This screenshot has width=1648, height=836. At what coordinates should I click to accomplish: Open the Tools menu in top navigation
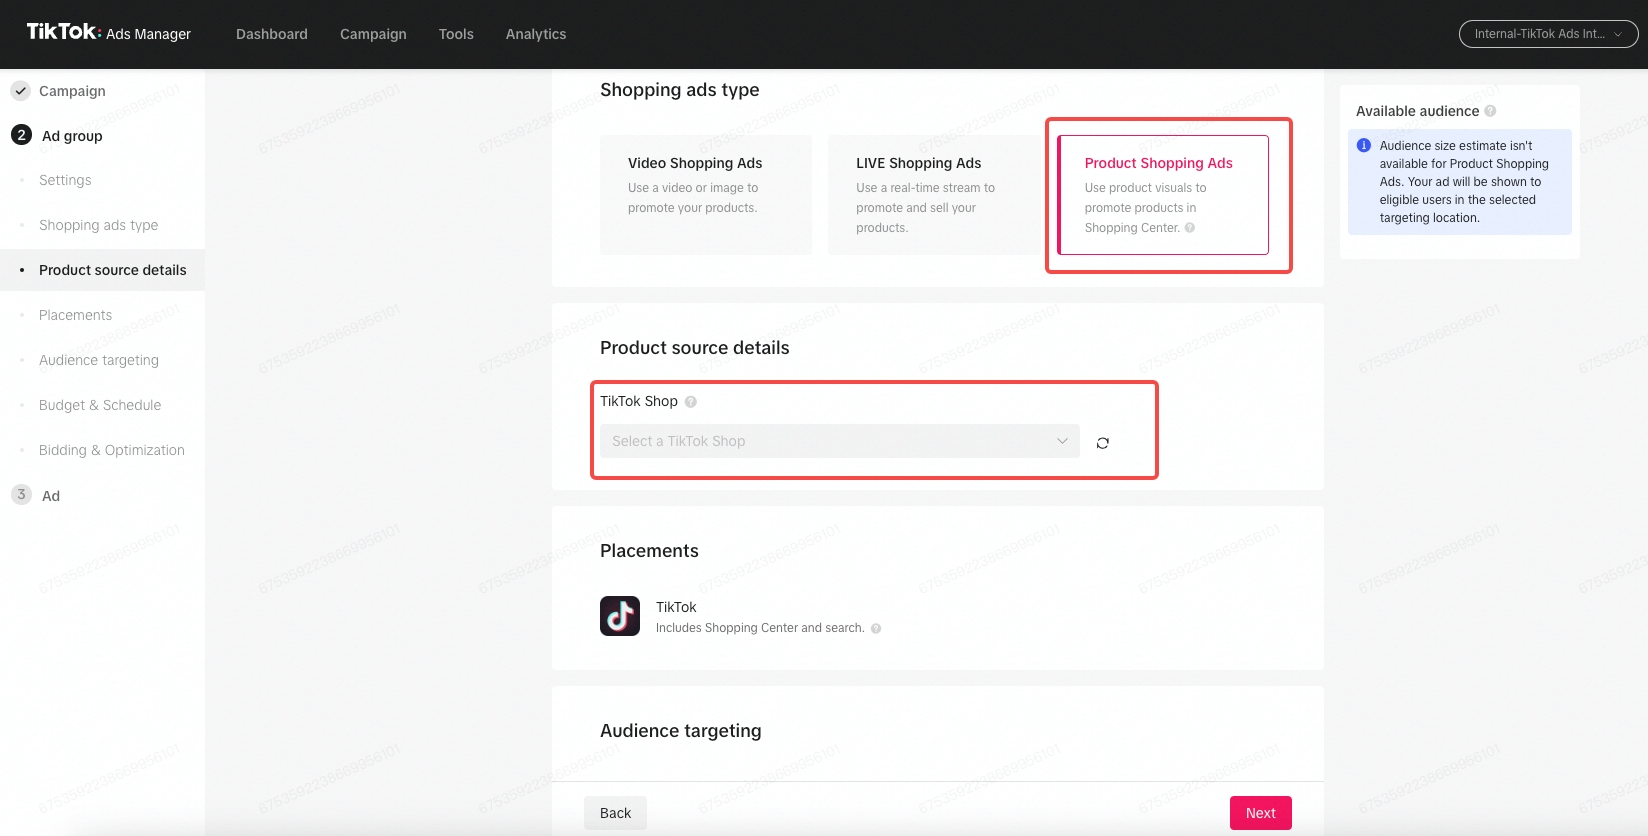coord(456,34)
